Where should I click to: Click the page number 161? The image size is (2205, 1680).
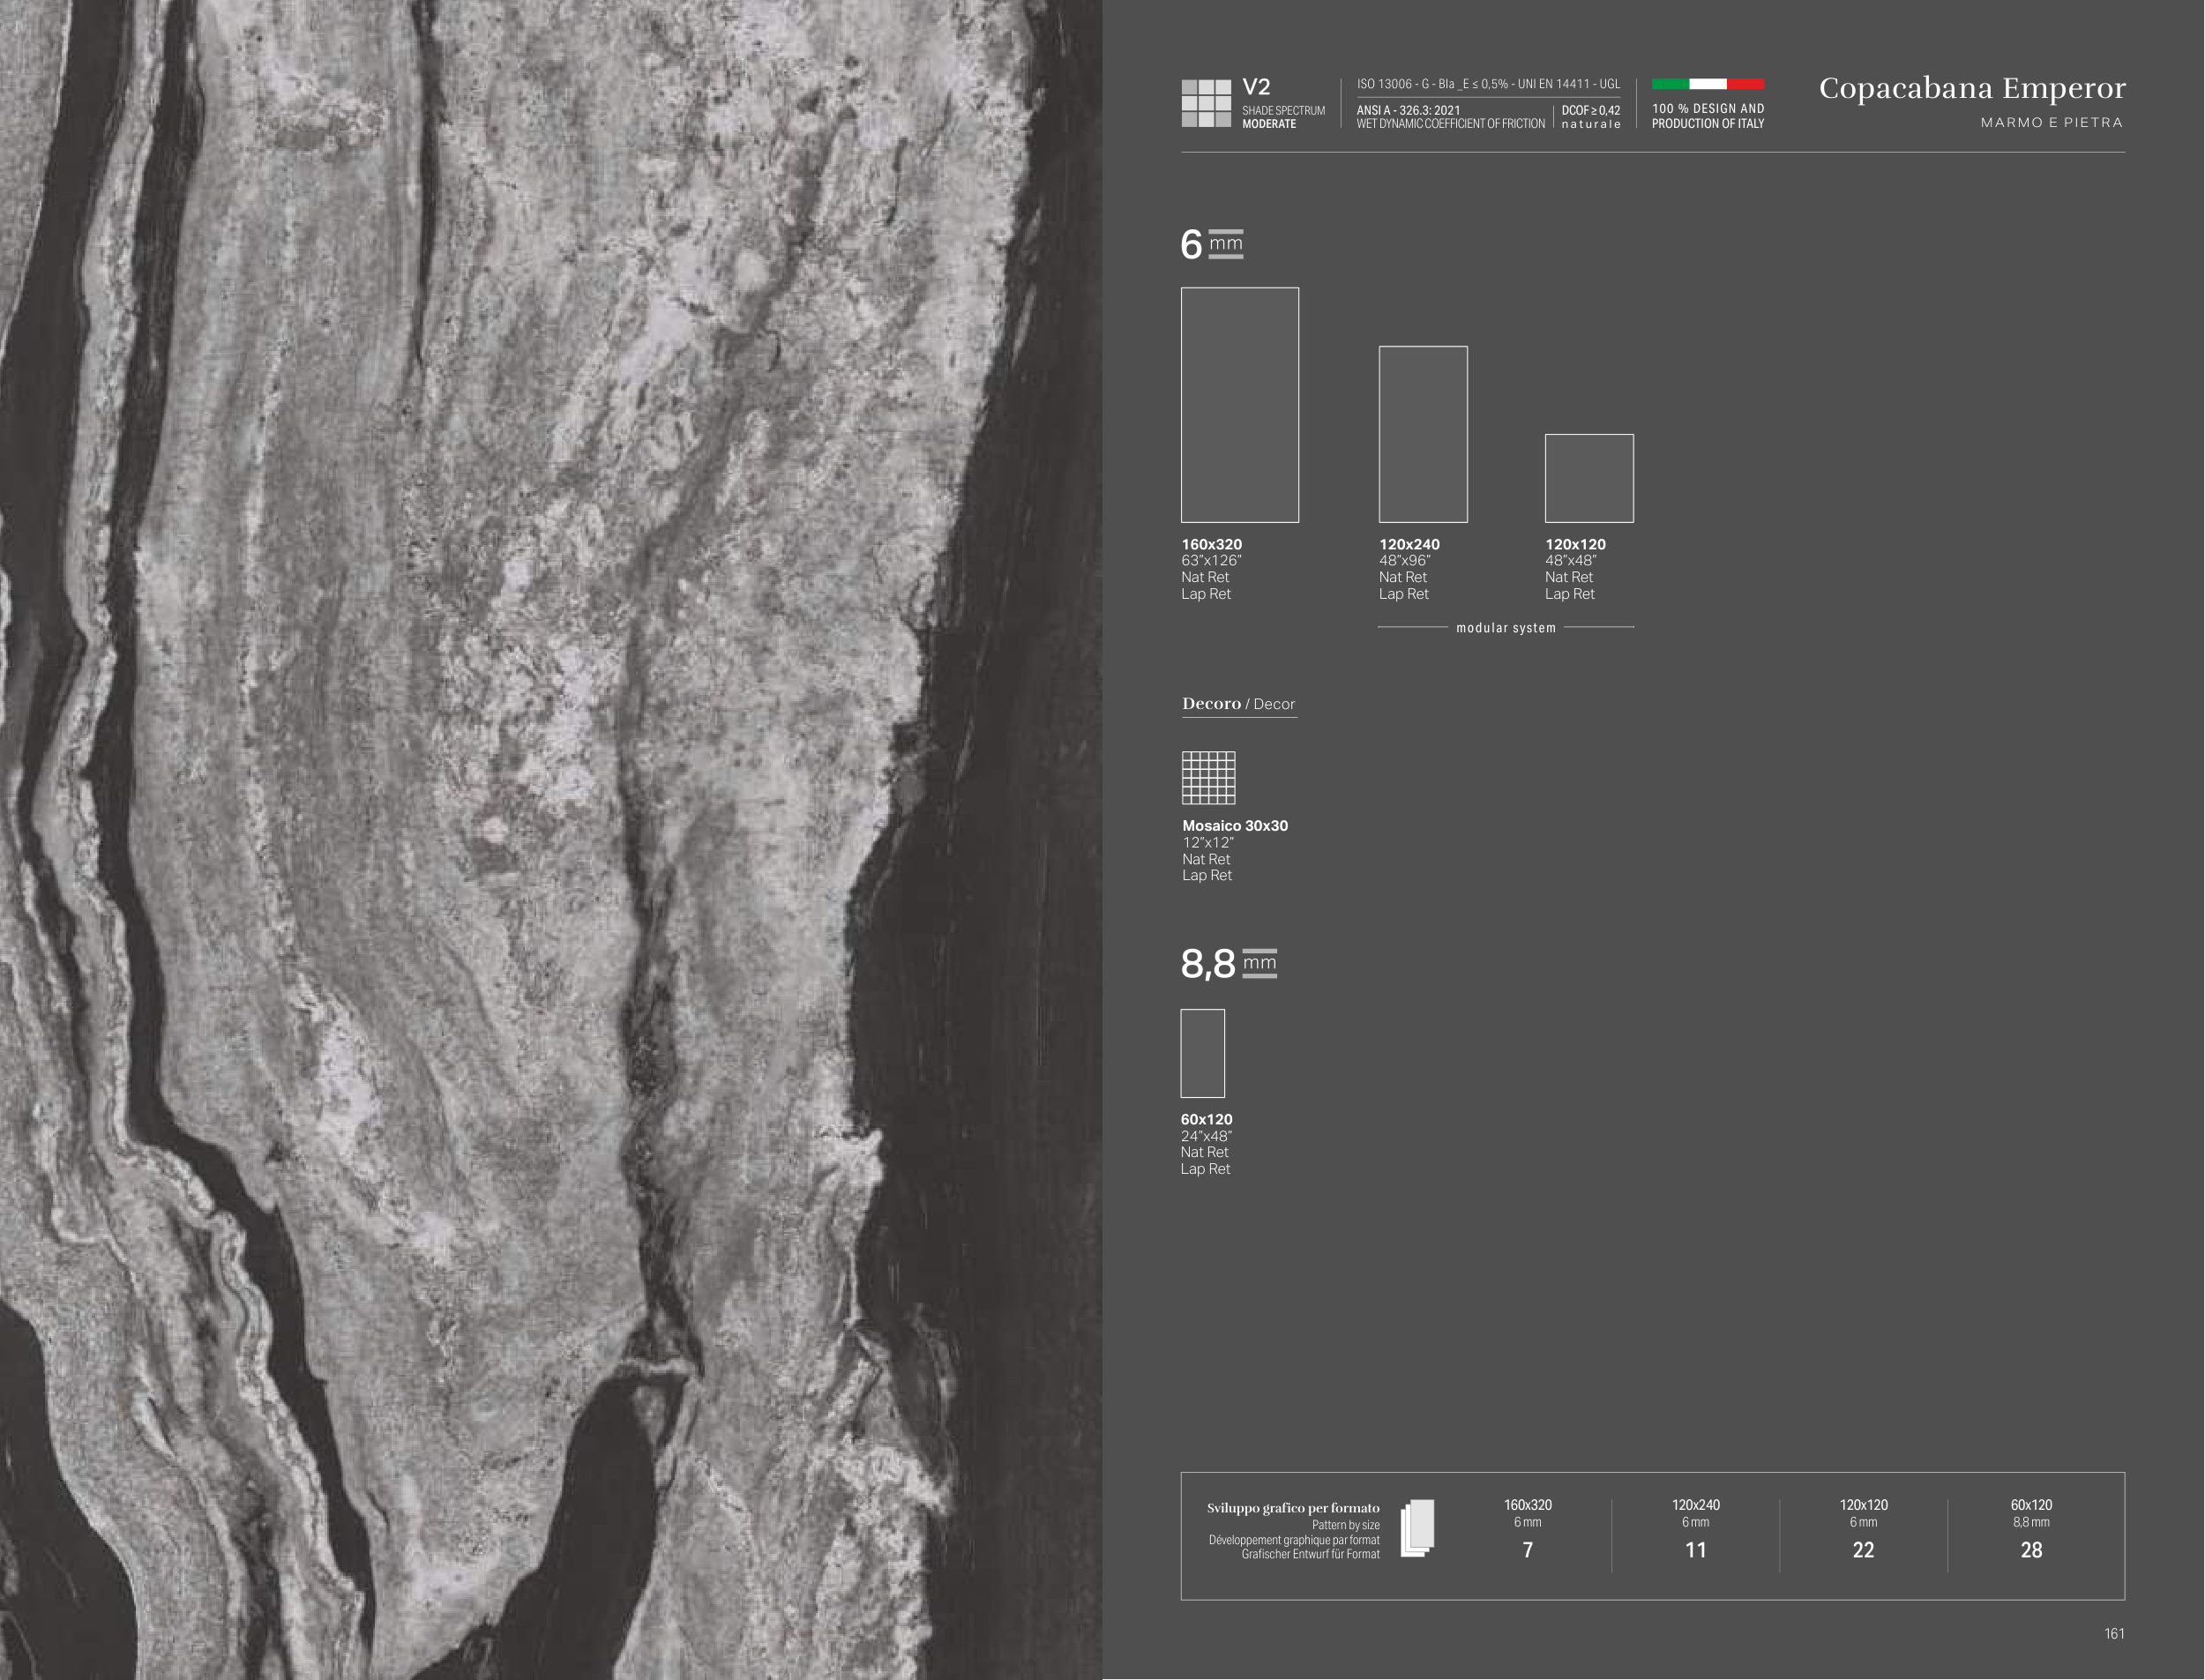coord(2114,1633)
